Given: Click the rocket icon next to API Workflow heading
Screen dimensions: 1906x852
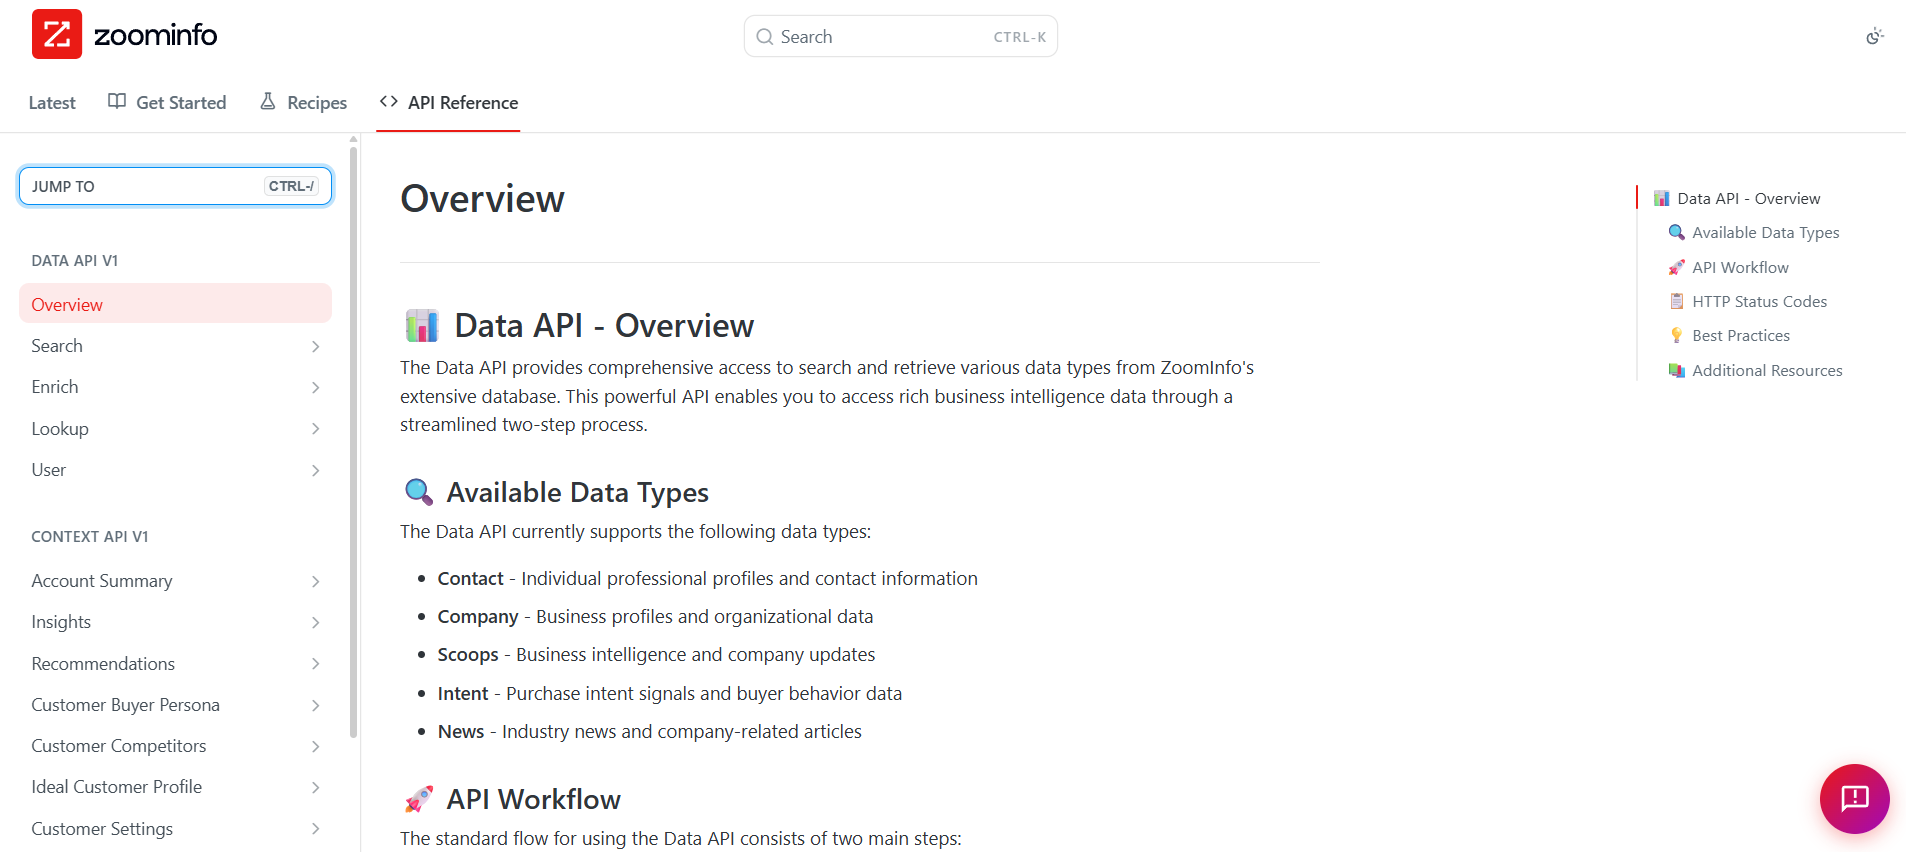Looking at the screenshot, I should (x=419, y=799).
